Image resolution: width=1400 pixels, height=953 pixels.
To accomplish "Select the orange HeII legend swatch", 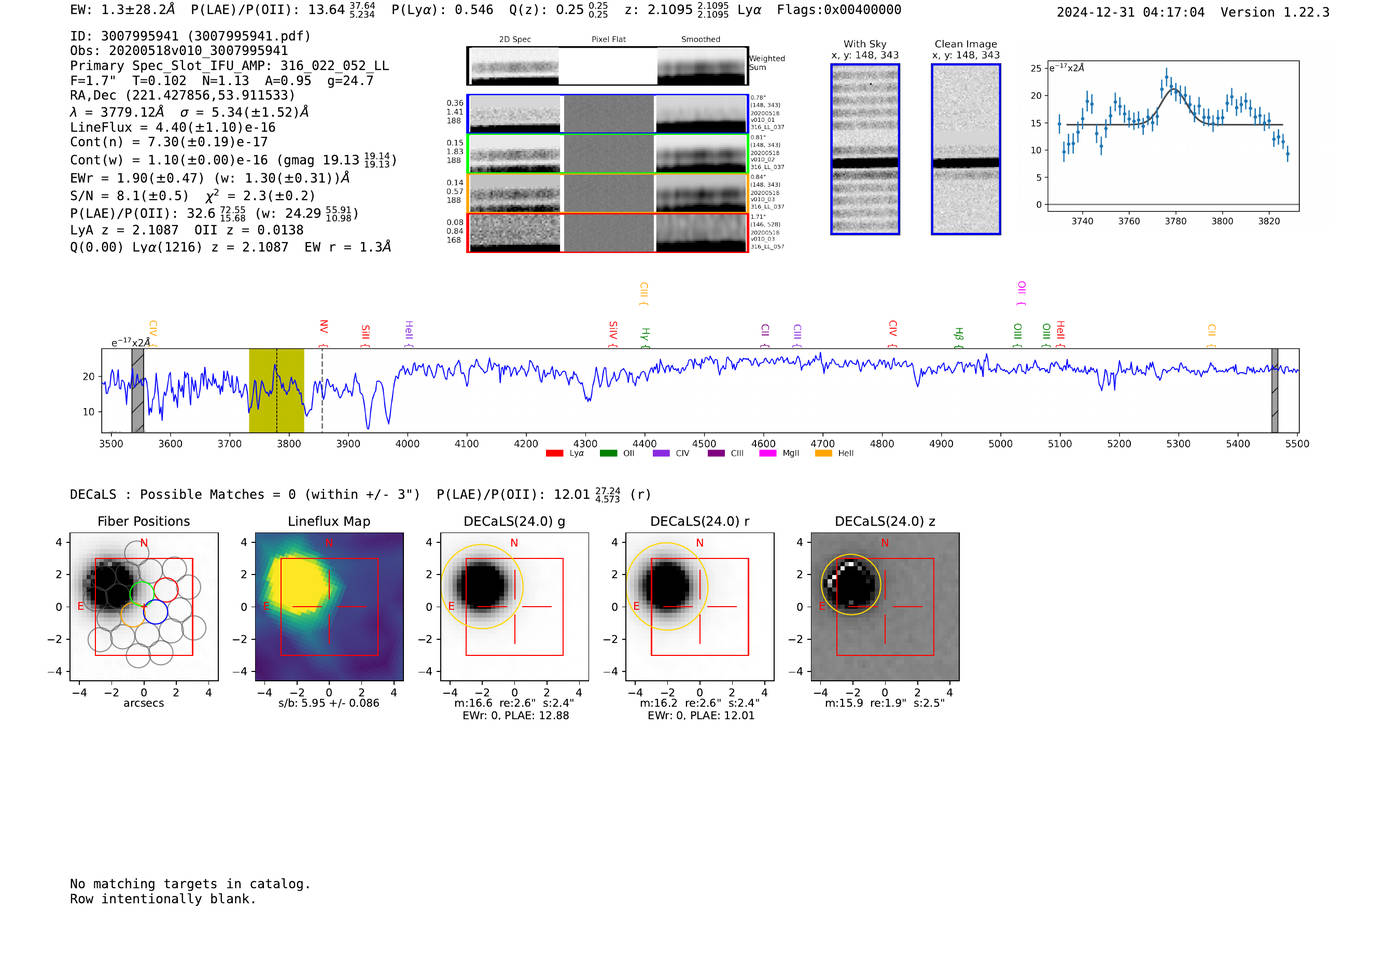I will coord(823,453).
